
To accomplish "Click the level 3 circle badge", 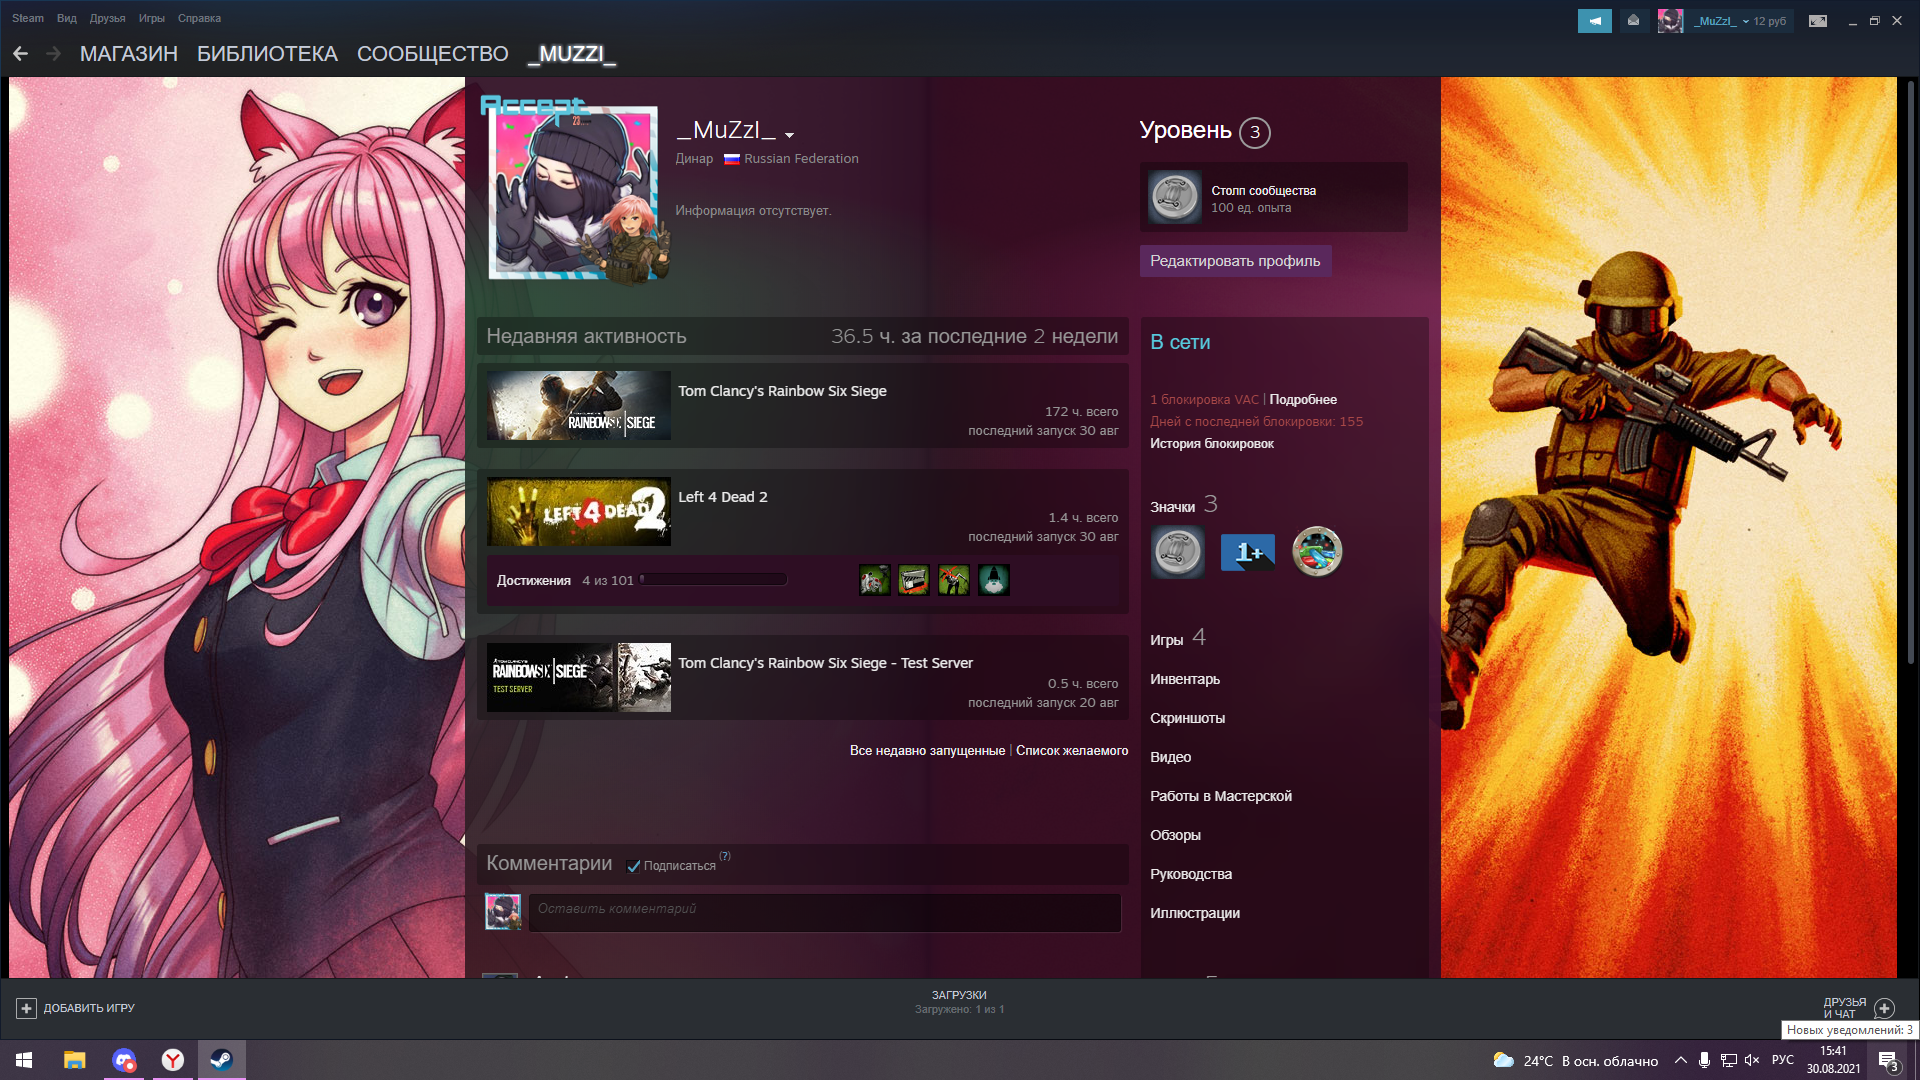I will point(1255,132).
